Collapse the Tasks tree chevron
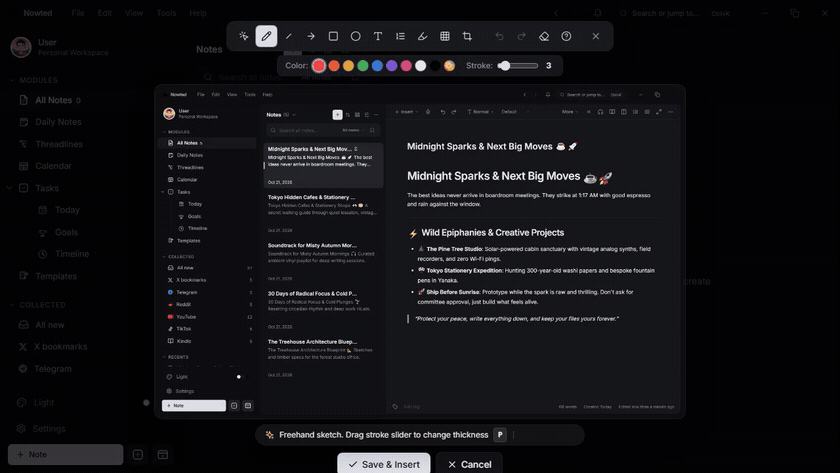 (10, 188)
